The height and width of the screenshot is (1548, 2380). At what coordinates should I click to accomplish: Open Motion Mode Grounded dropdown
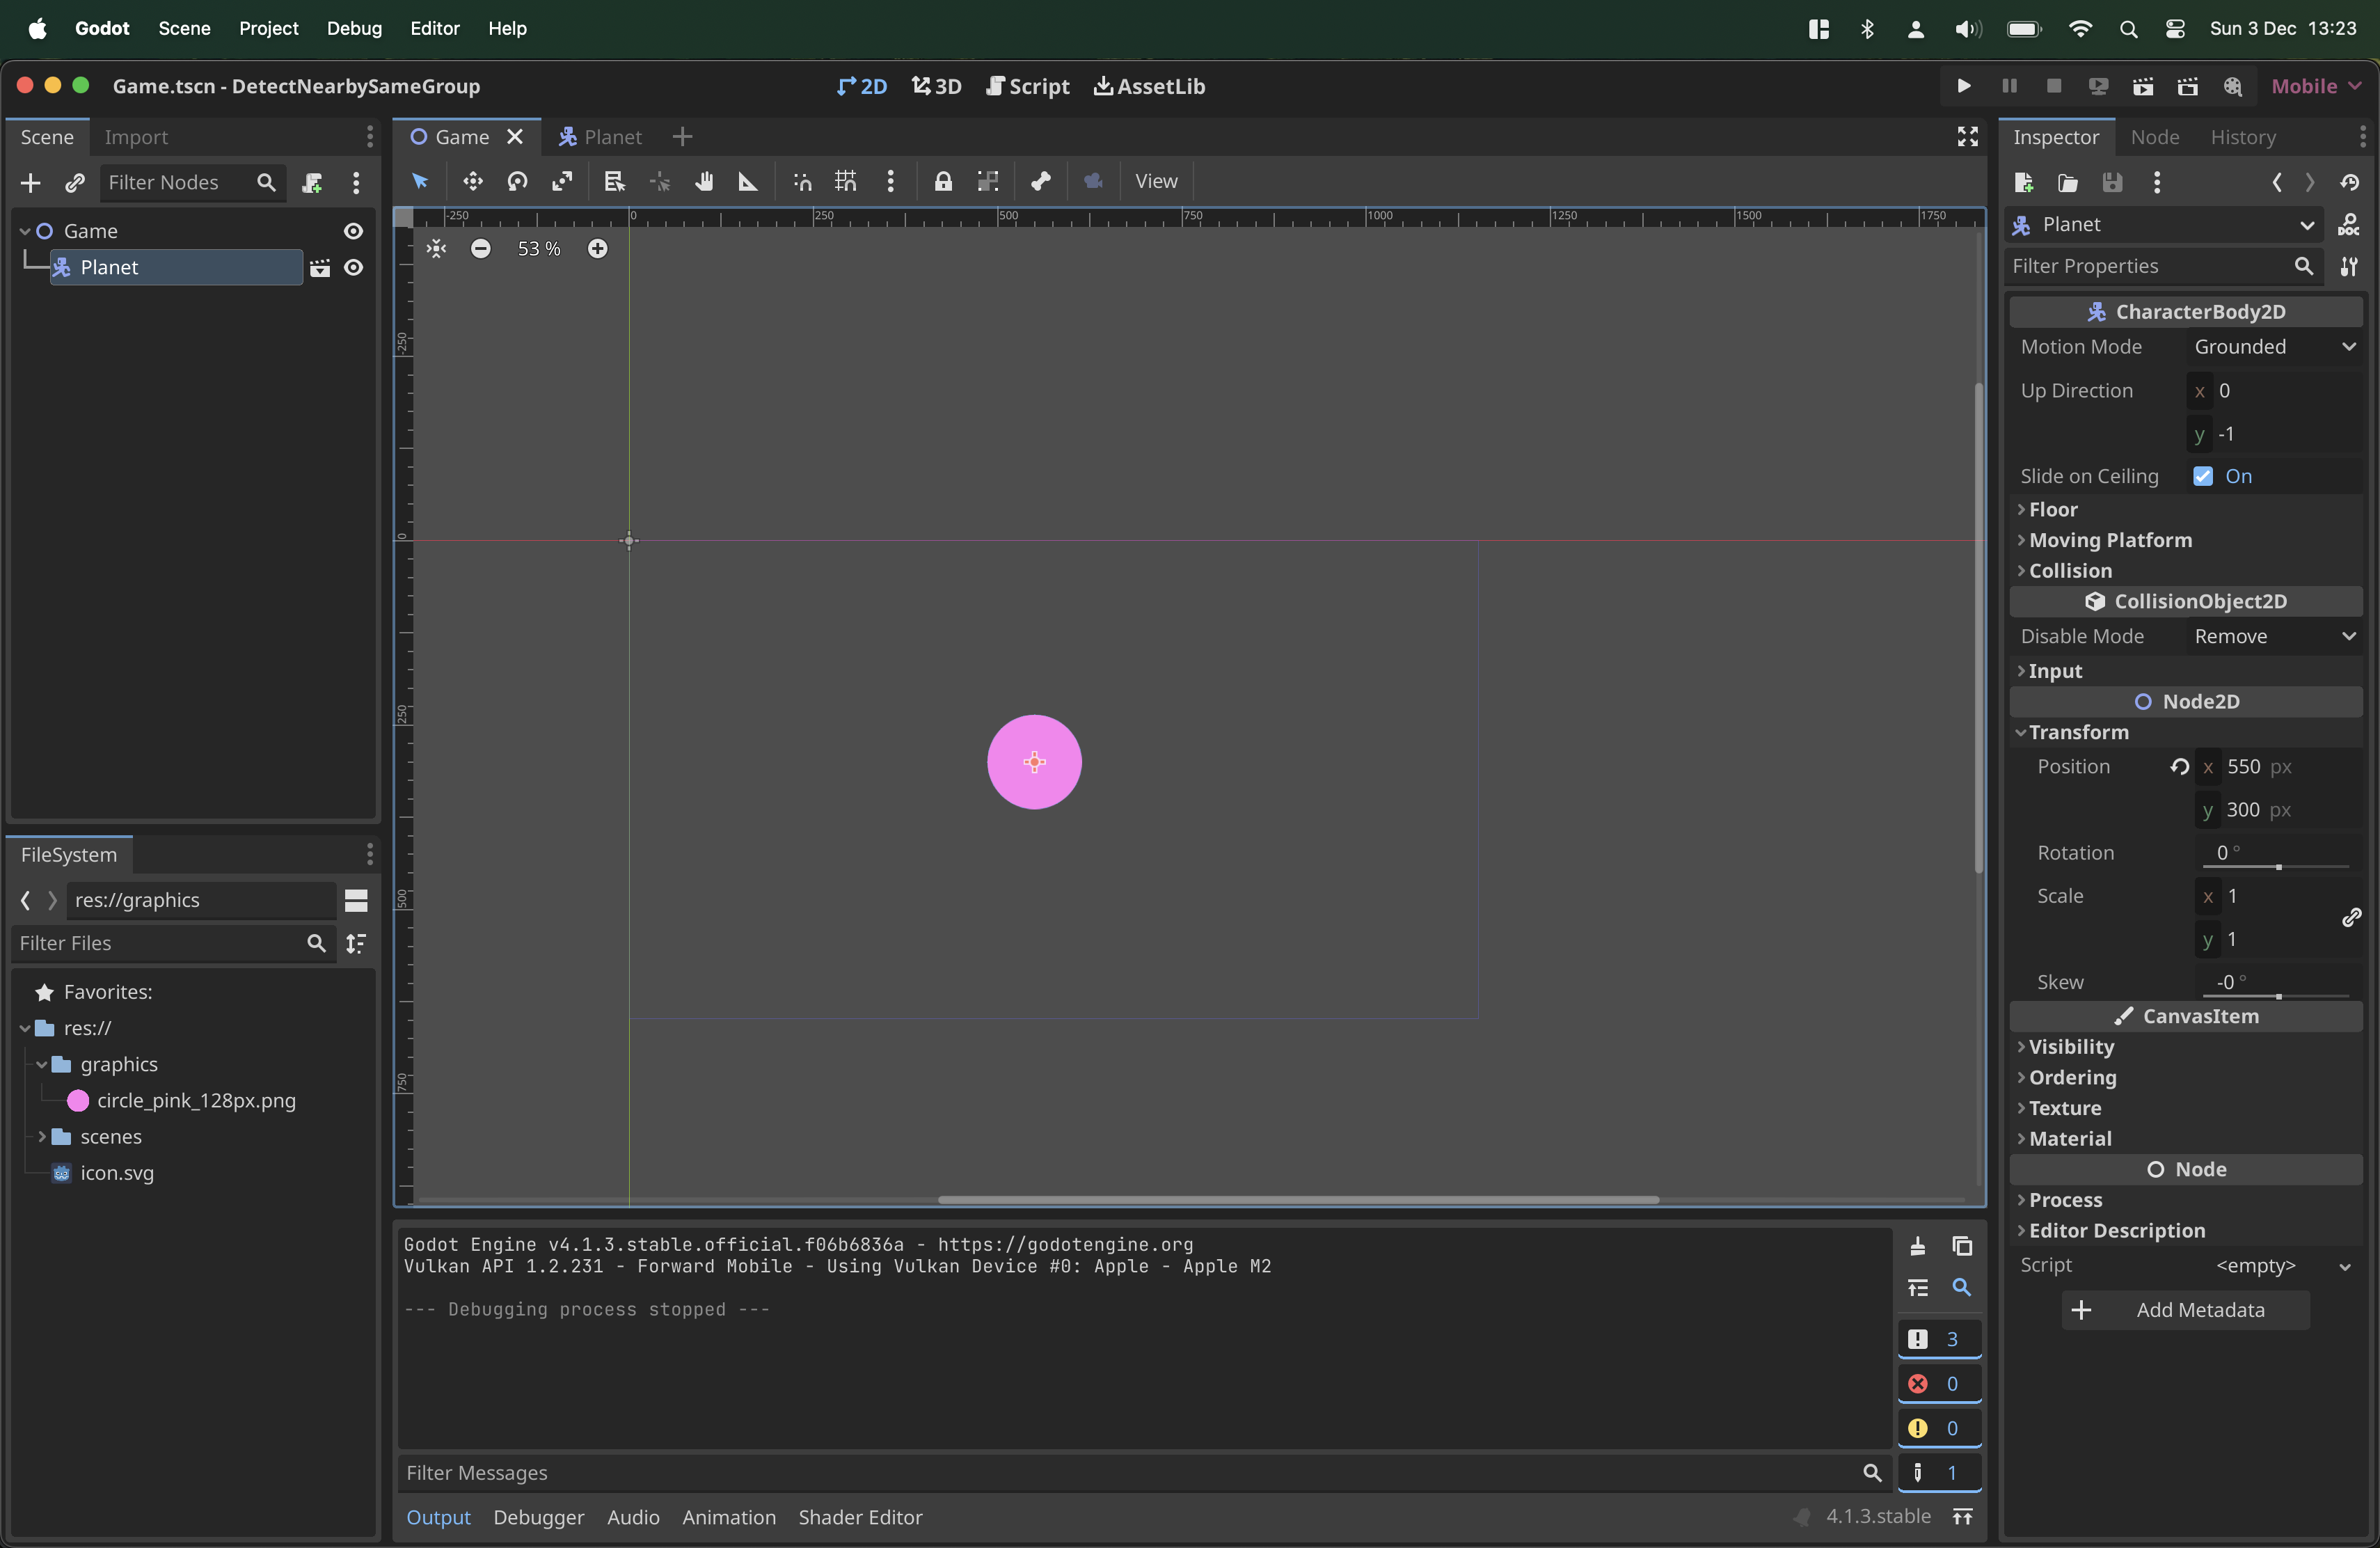point(2275,346)
